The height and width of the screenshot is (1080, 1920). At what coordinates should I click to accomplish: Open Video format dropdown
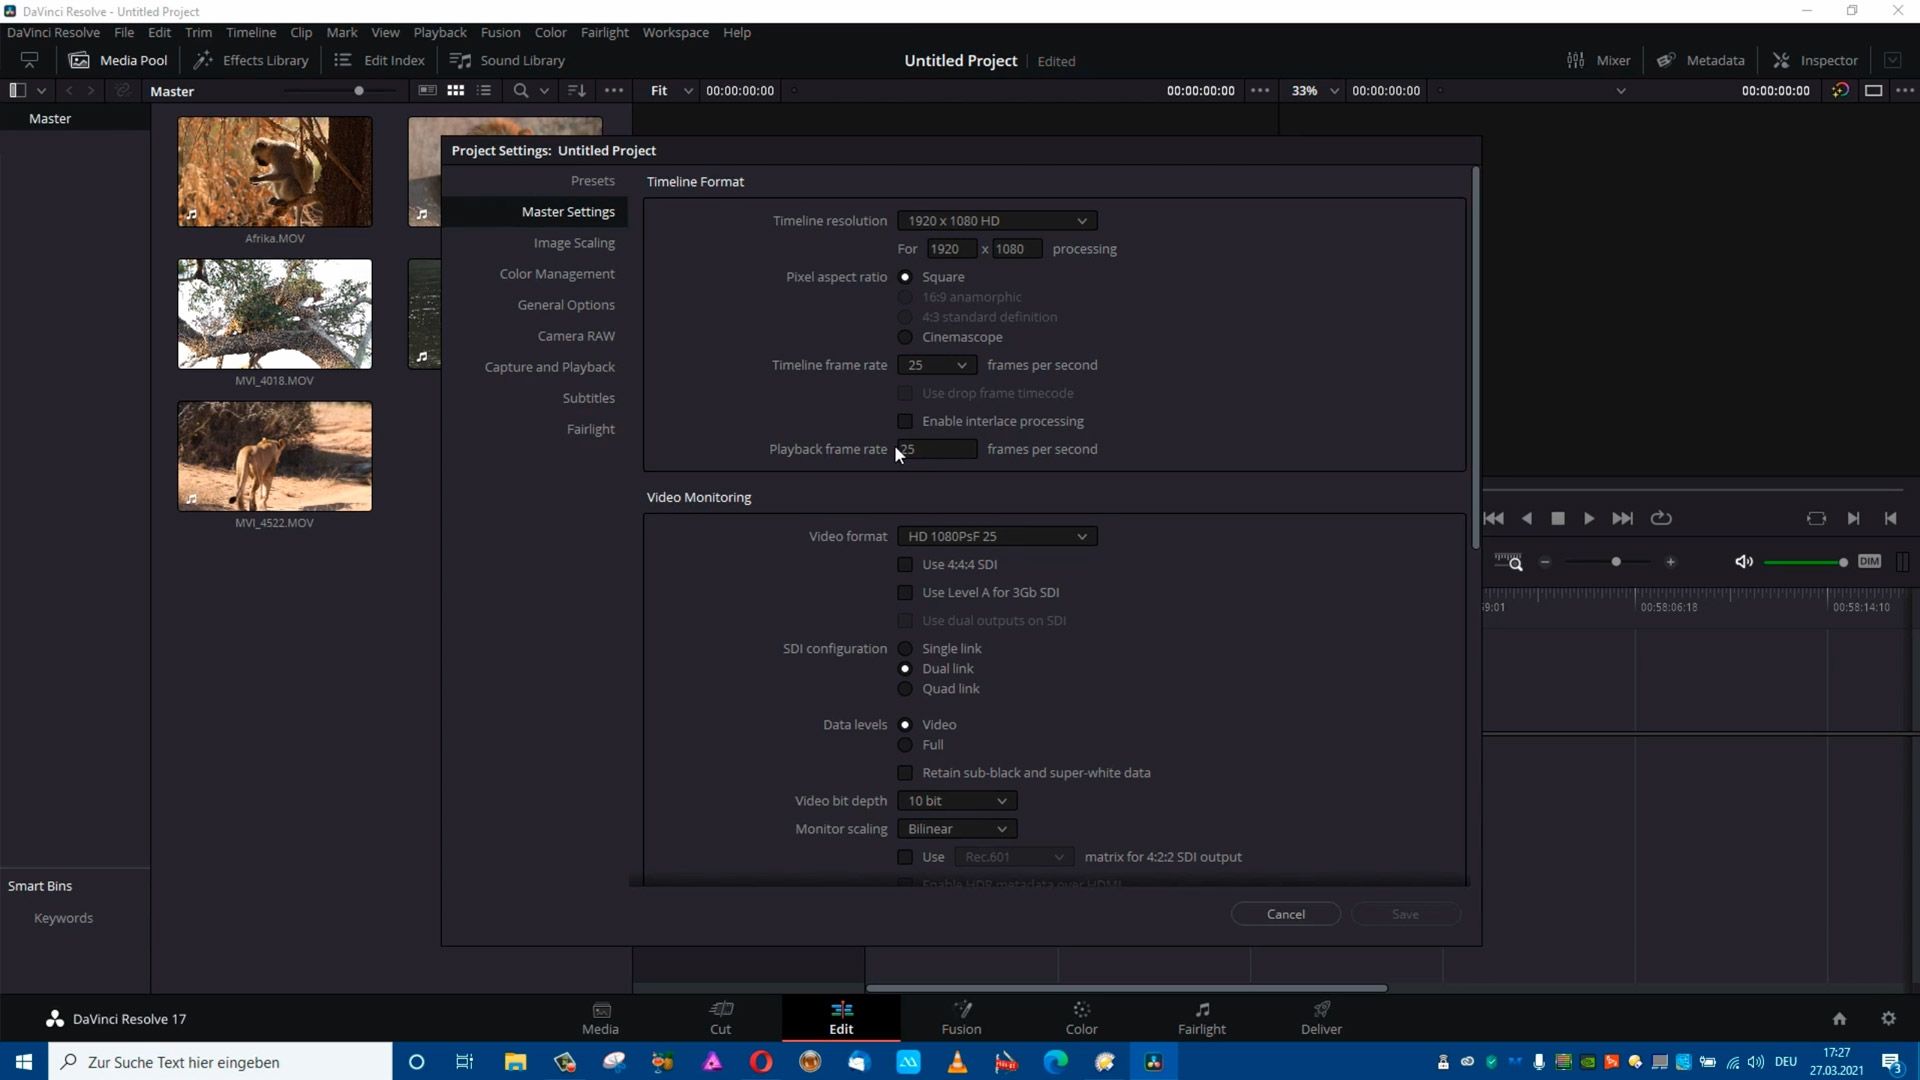(x=997, y=536)
